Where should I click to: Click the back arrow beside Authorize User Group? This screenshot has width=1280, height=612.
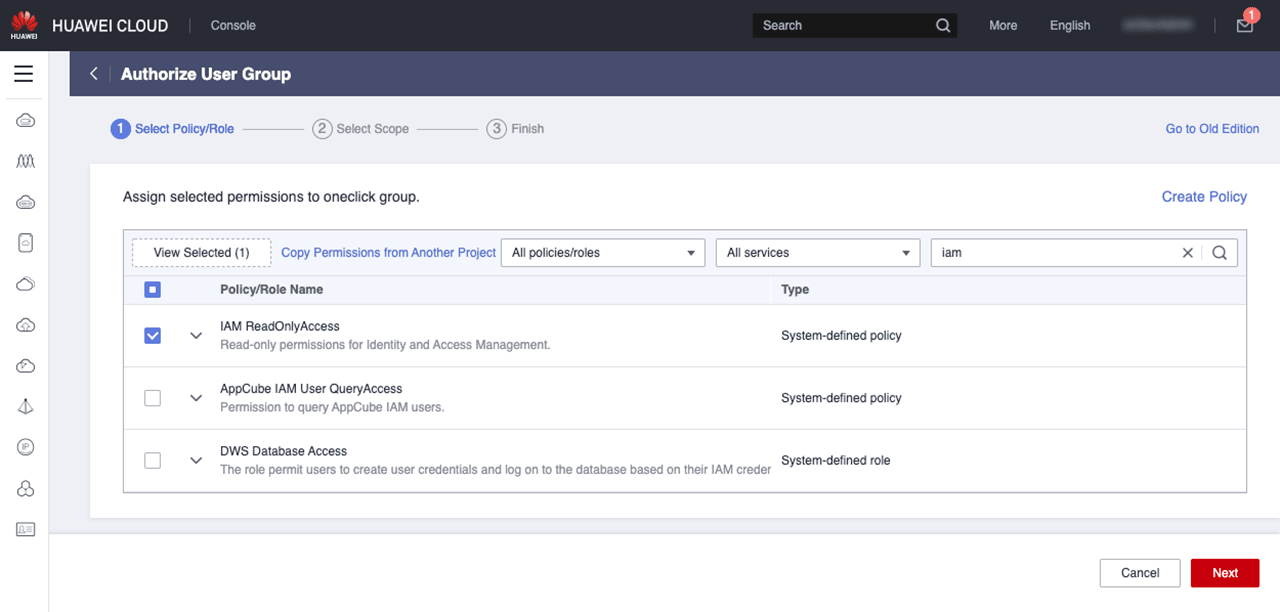(94, 74)
